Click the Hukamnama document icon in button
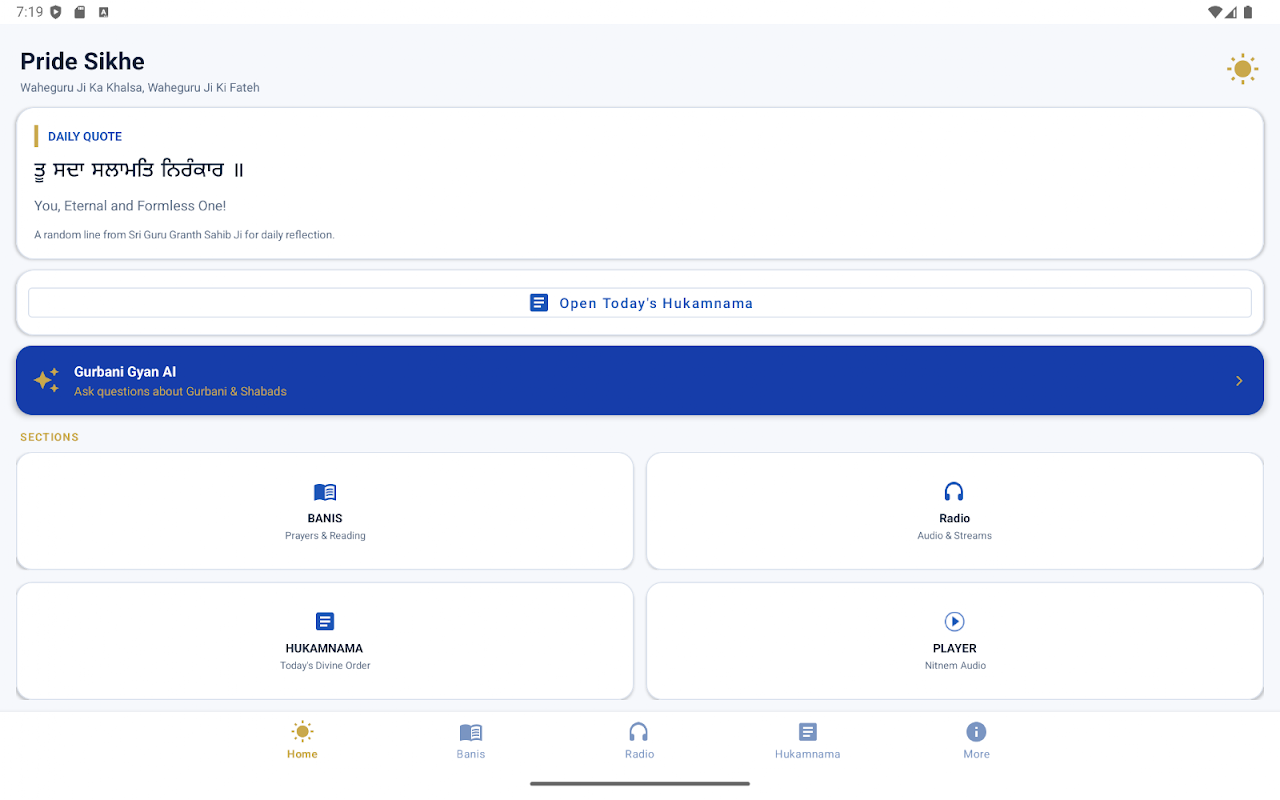Screen dimensions: 1280x800 click(x=539, y=303)
